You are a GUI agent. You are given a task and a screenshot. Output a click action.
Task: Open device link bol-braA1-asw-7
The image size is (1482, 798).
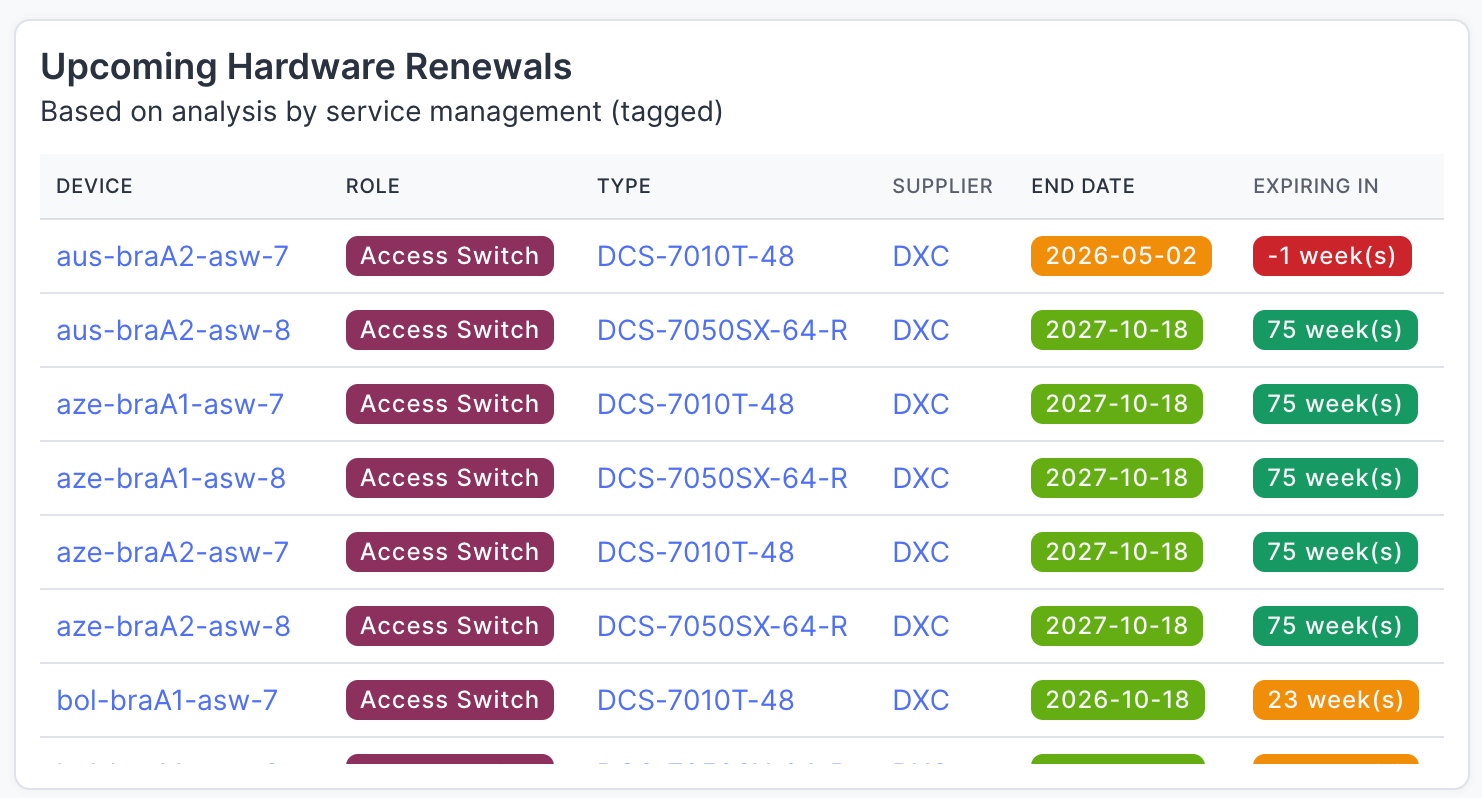pyautogui.click(x=167, y=700)
